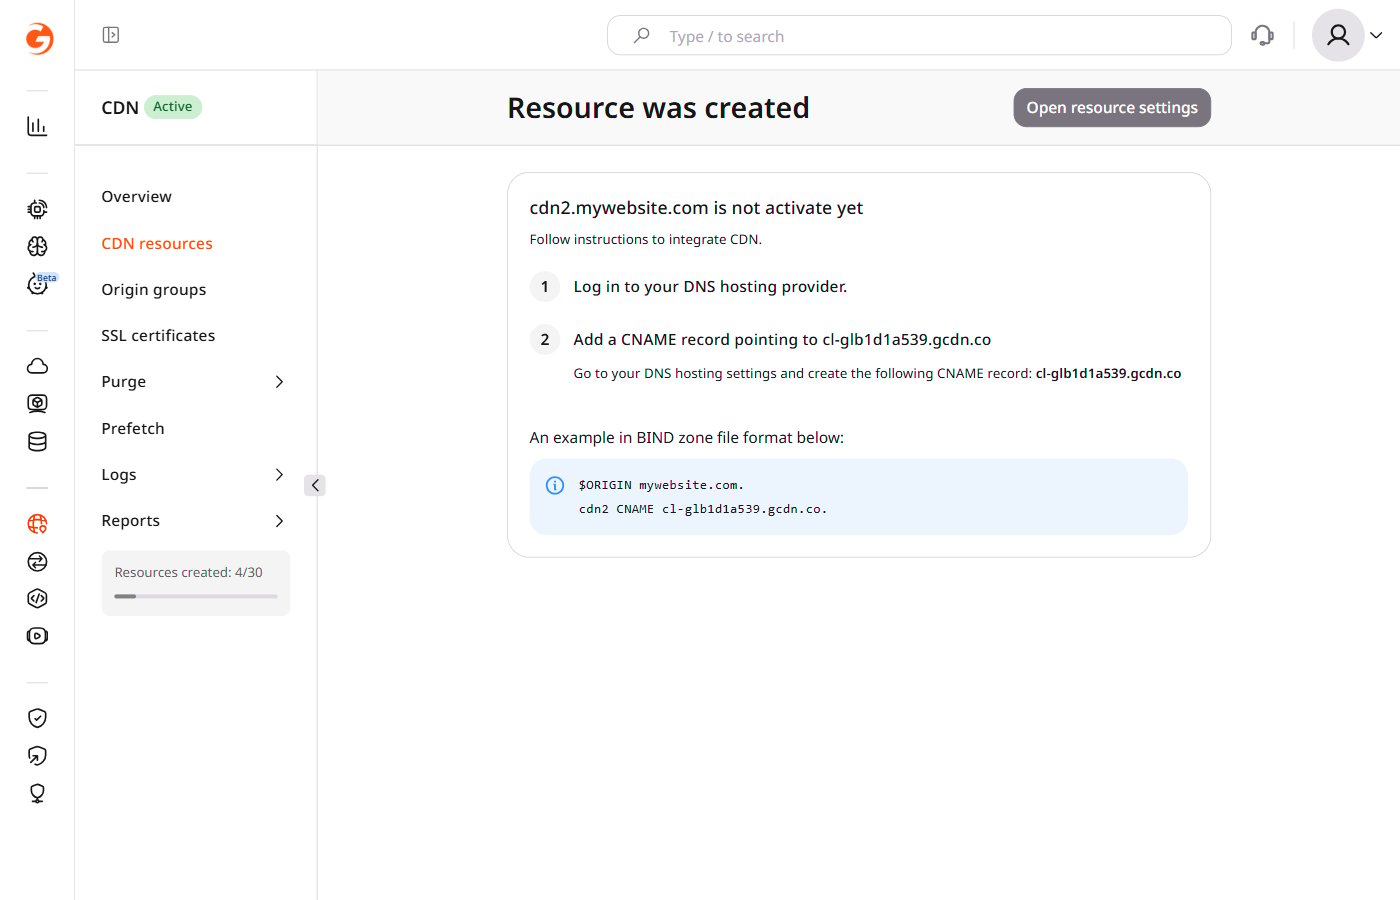Click bold CNAME value cl-glb1d1a539.gcdn.co
Image resolution: width=1400 pixels, height=900 pixels.
click(1108, 374)
